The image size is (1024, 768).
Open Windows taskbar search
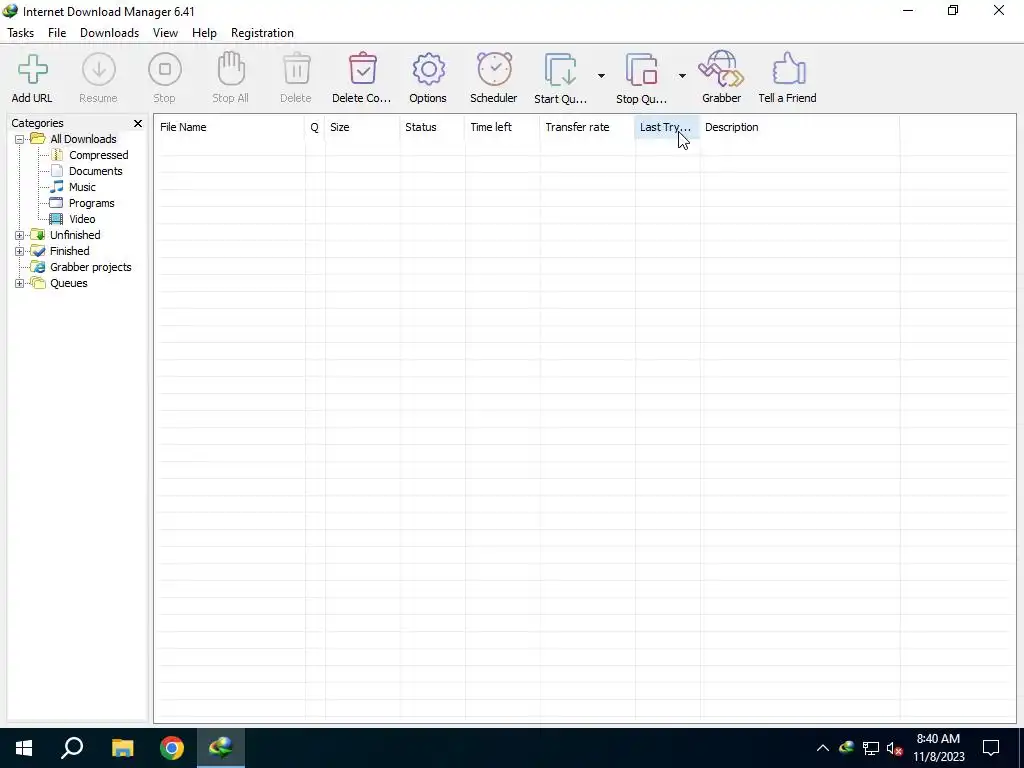[72, 748]
